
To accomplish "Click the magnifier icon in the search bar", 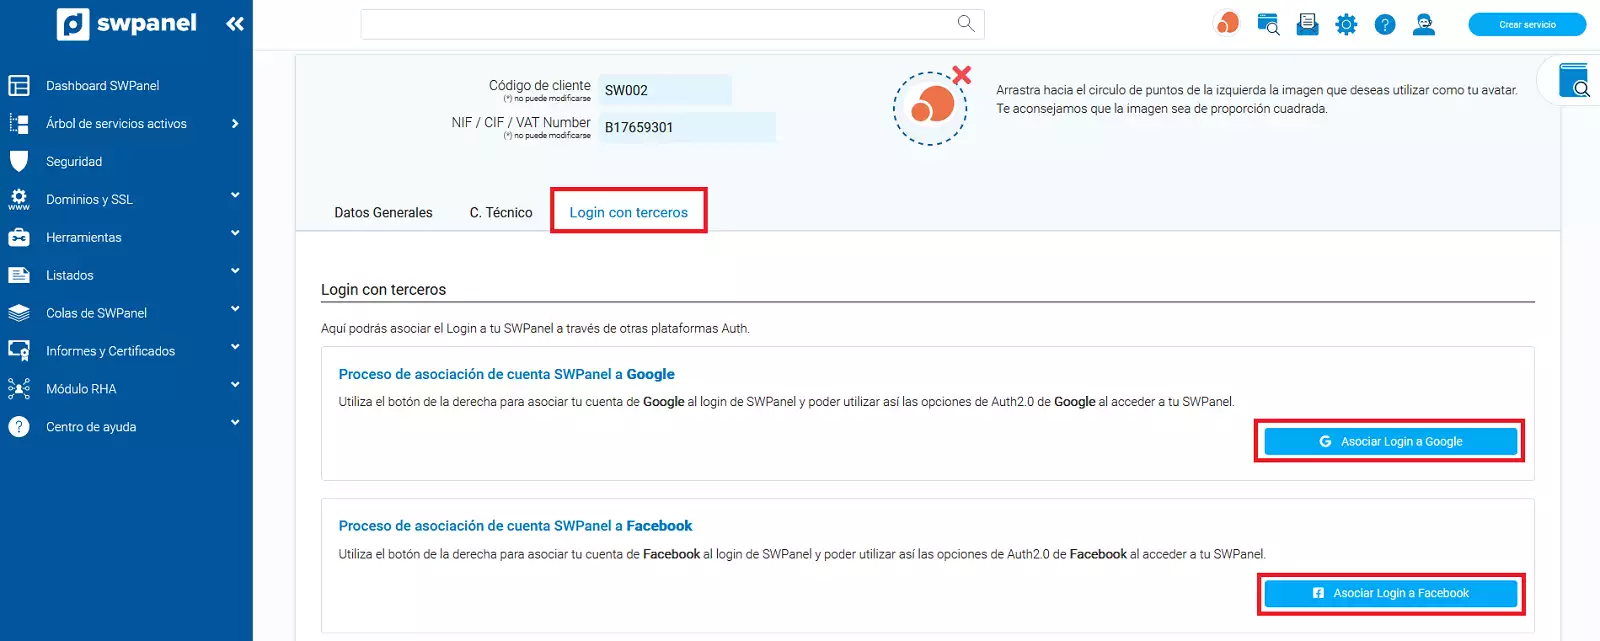I will (x=965, y=23).
